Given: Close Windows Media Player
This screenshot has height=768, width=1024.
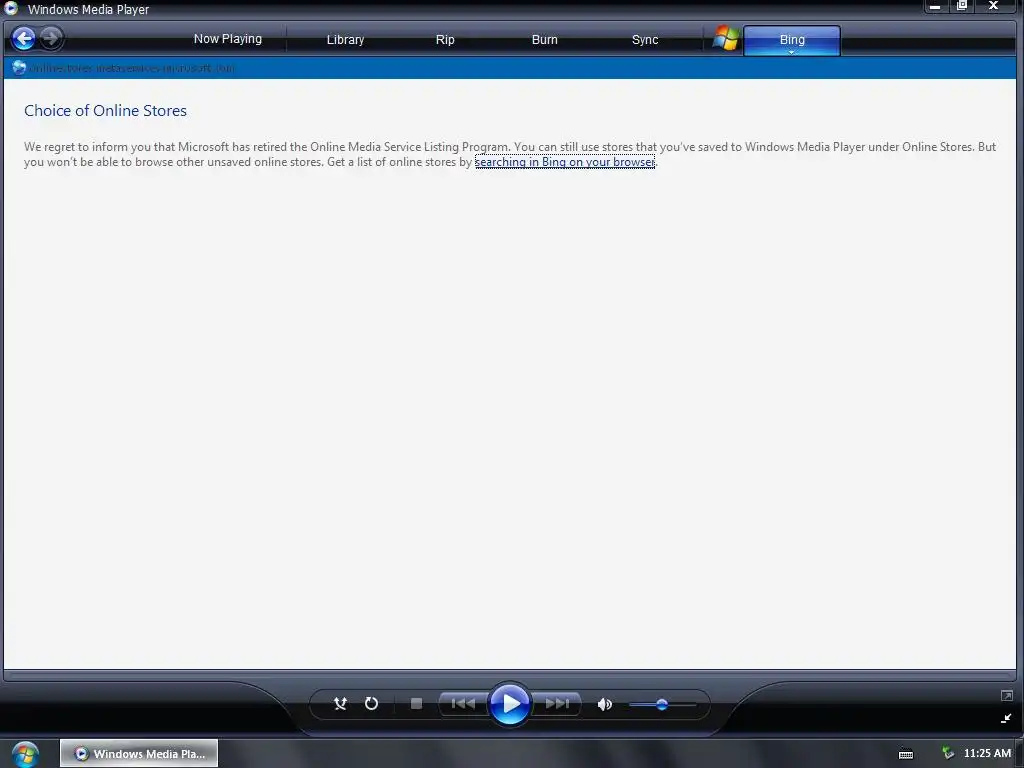Looking at the screenshot, I should [995, 6].
